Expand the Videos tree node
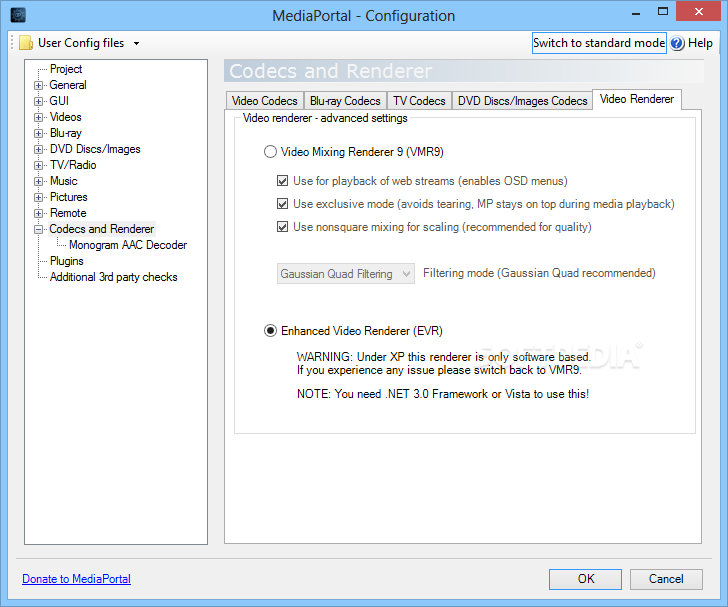 [x=39, y=117]
